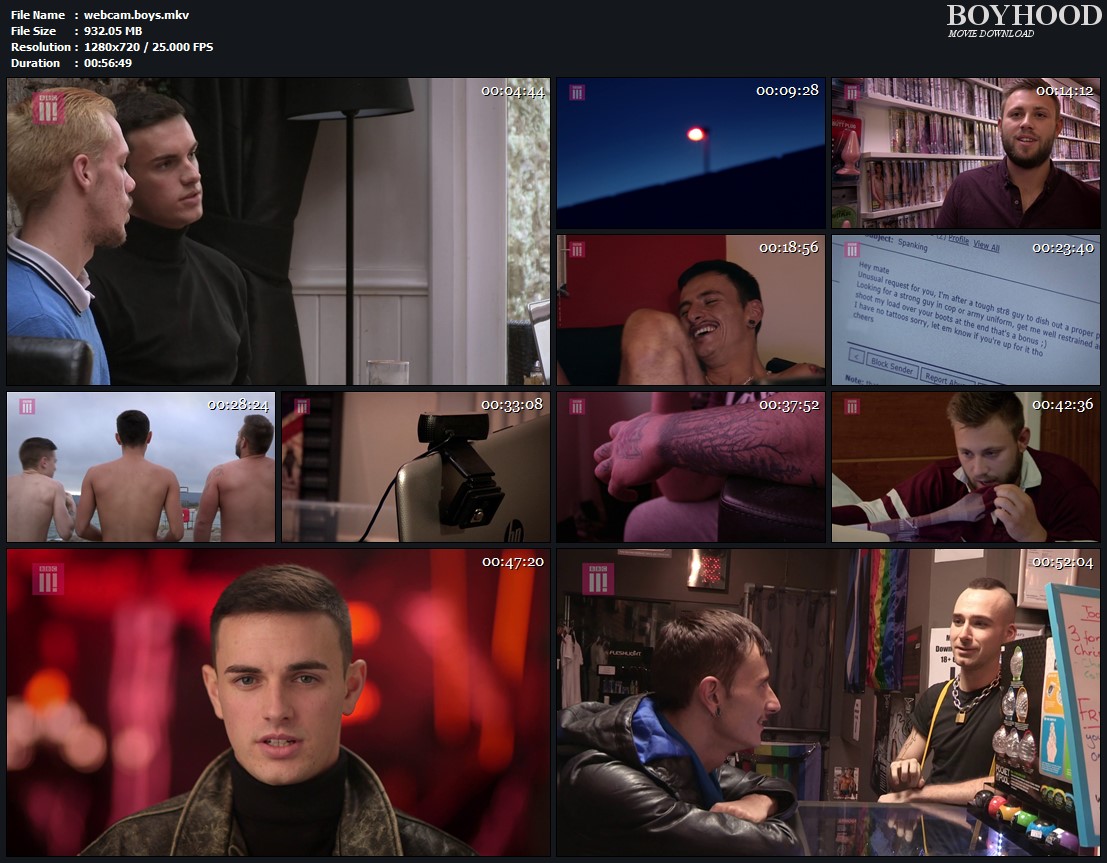Viewport: 1107px width, 863px height.
Task: Click the BBC Three logo in the 00:52:04 frame
Action: pyautogui.click(x=598, y=578)
